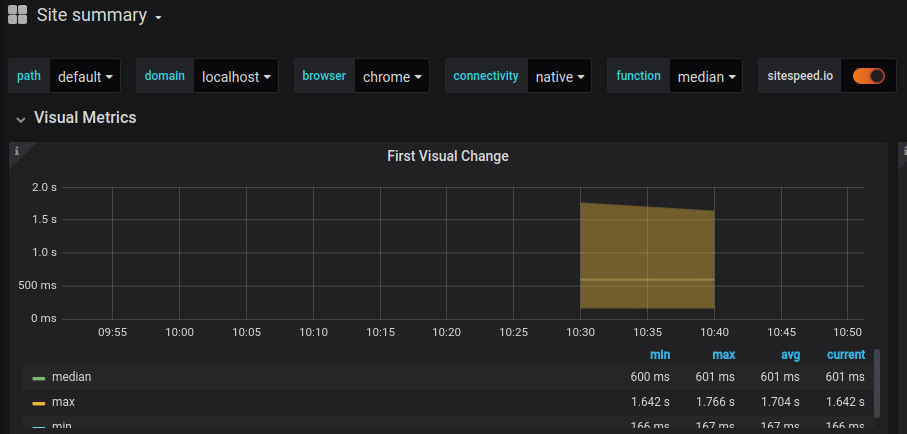Click the 10:30 time axis label
The height and width of the screenshot is (434, 907).
pyautogui.click(x=580, y=332)
